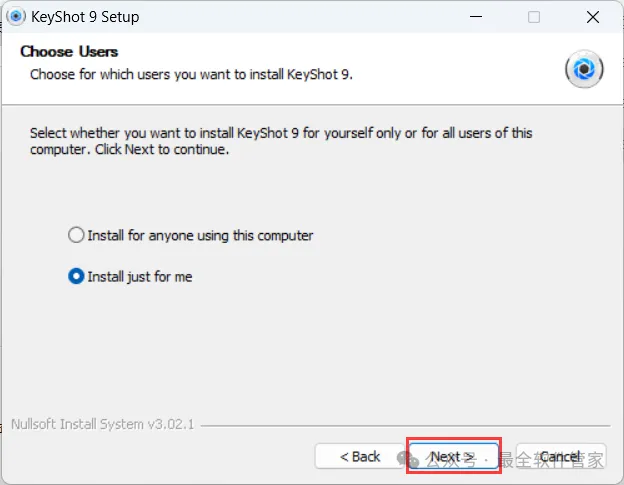This screenshot has width=624, height=485.
Task: Click the 'Install for anyone using this computer' label
Action: click(x=200, y=236)
